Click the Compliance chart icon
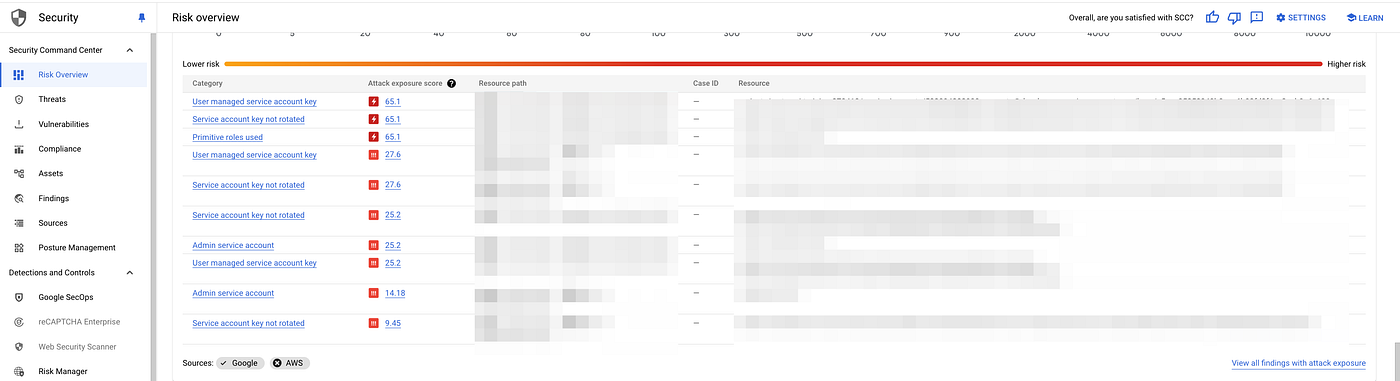This screenshot has height=381, width=1400. coord(19,149)
